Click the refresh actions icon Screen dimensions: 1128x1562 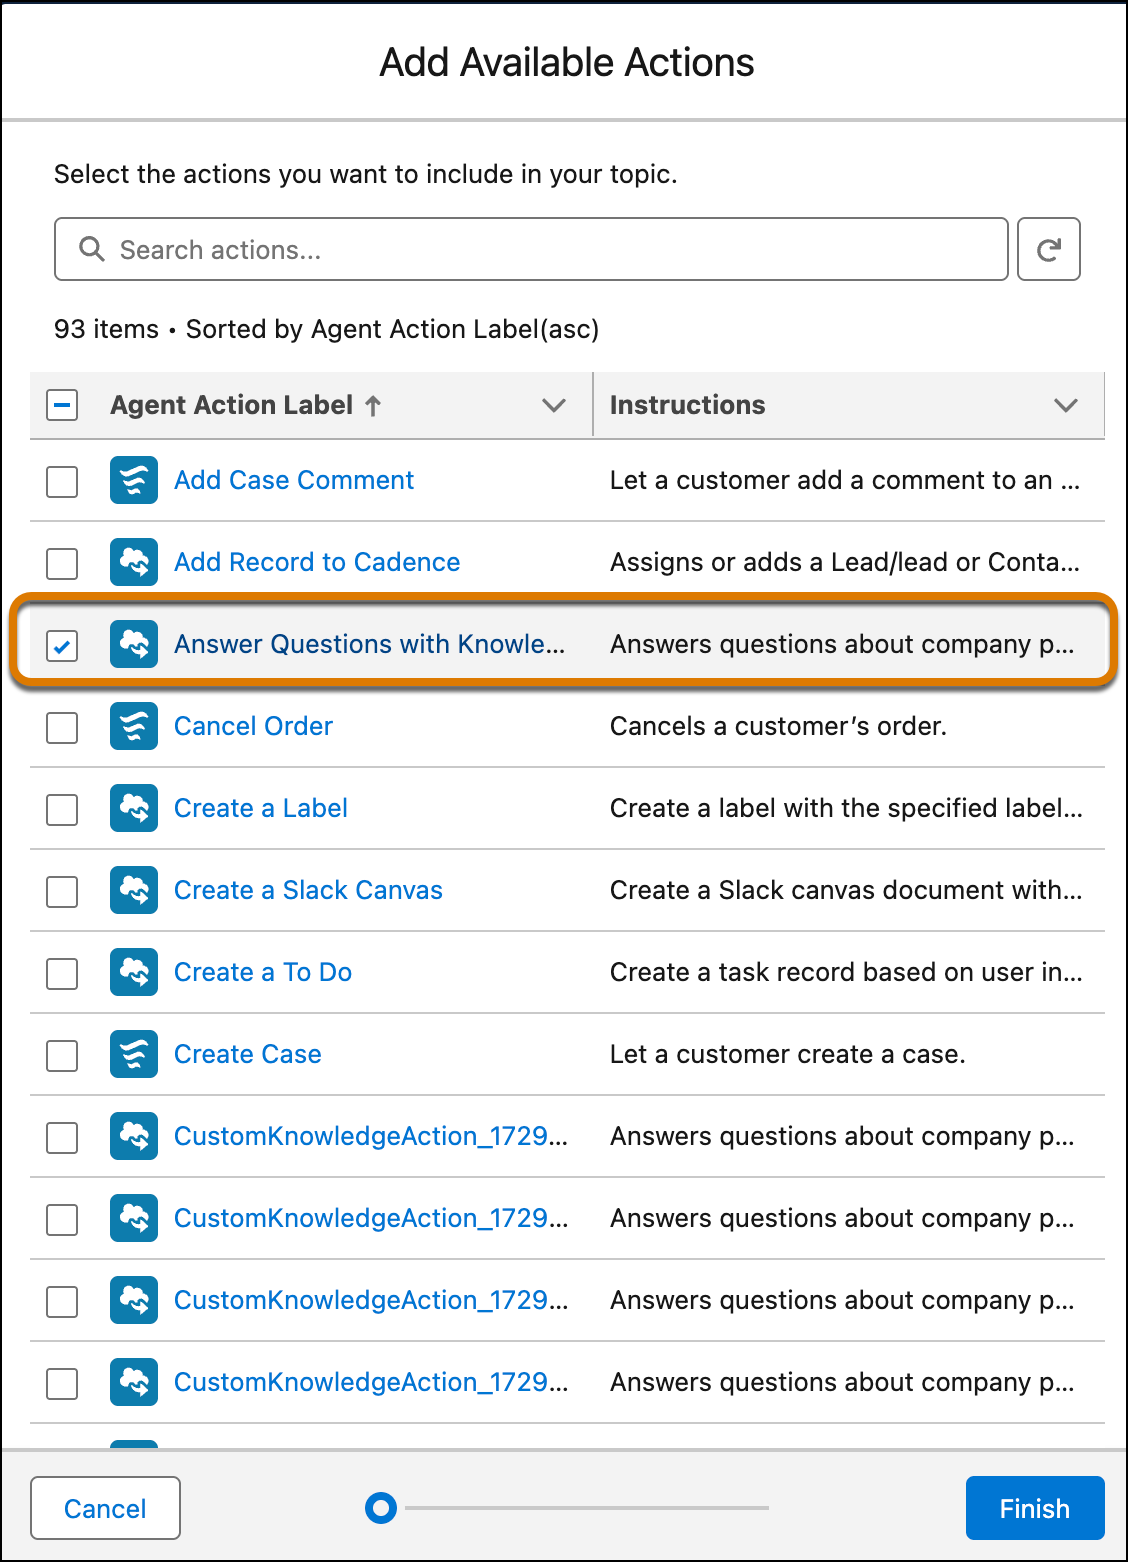point(1048,249)
